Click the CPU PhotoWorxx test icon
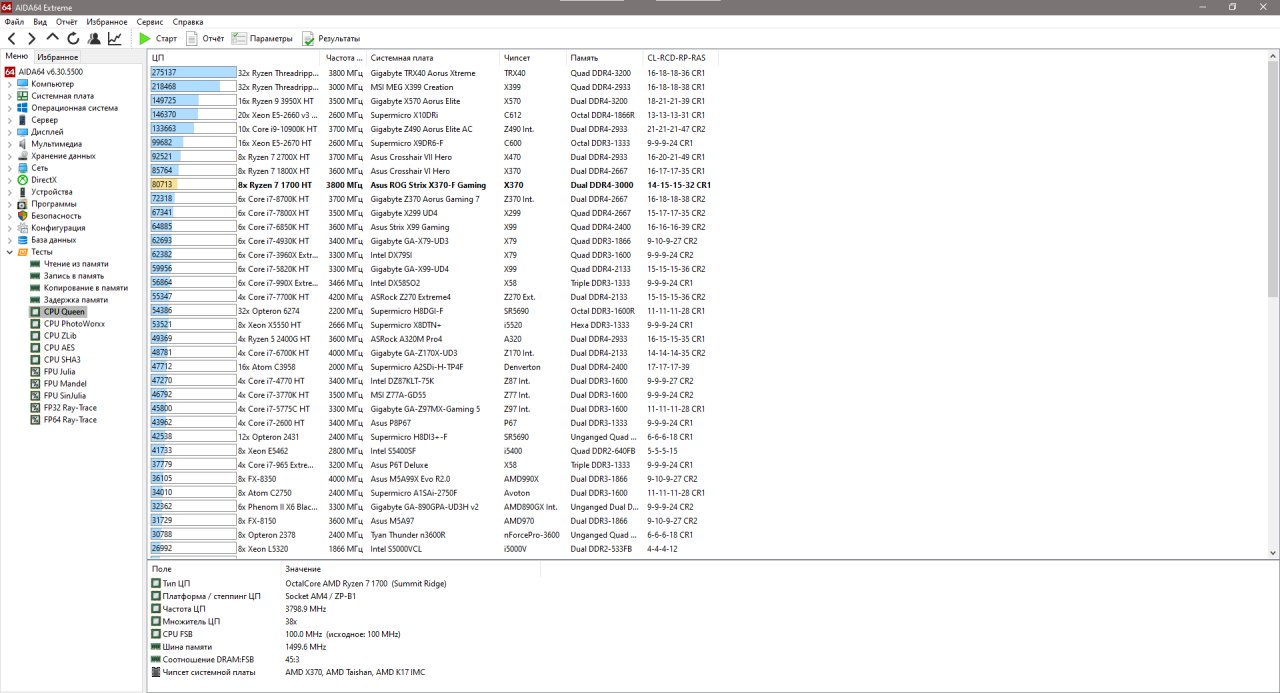 [35, 324]
